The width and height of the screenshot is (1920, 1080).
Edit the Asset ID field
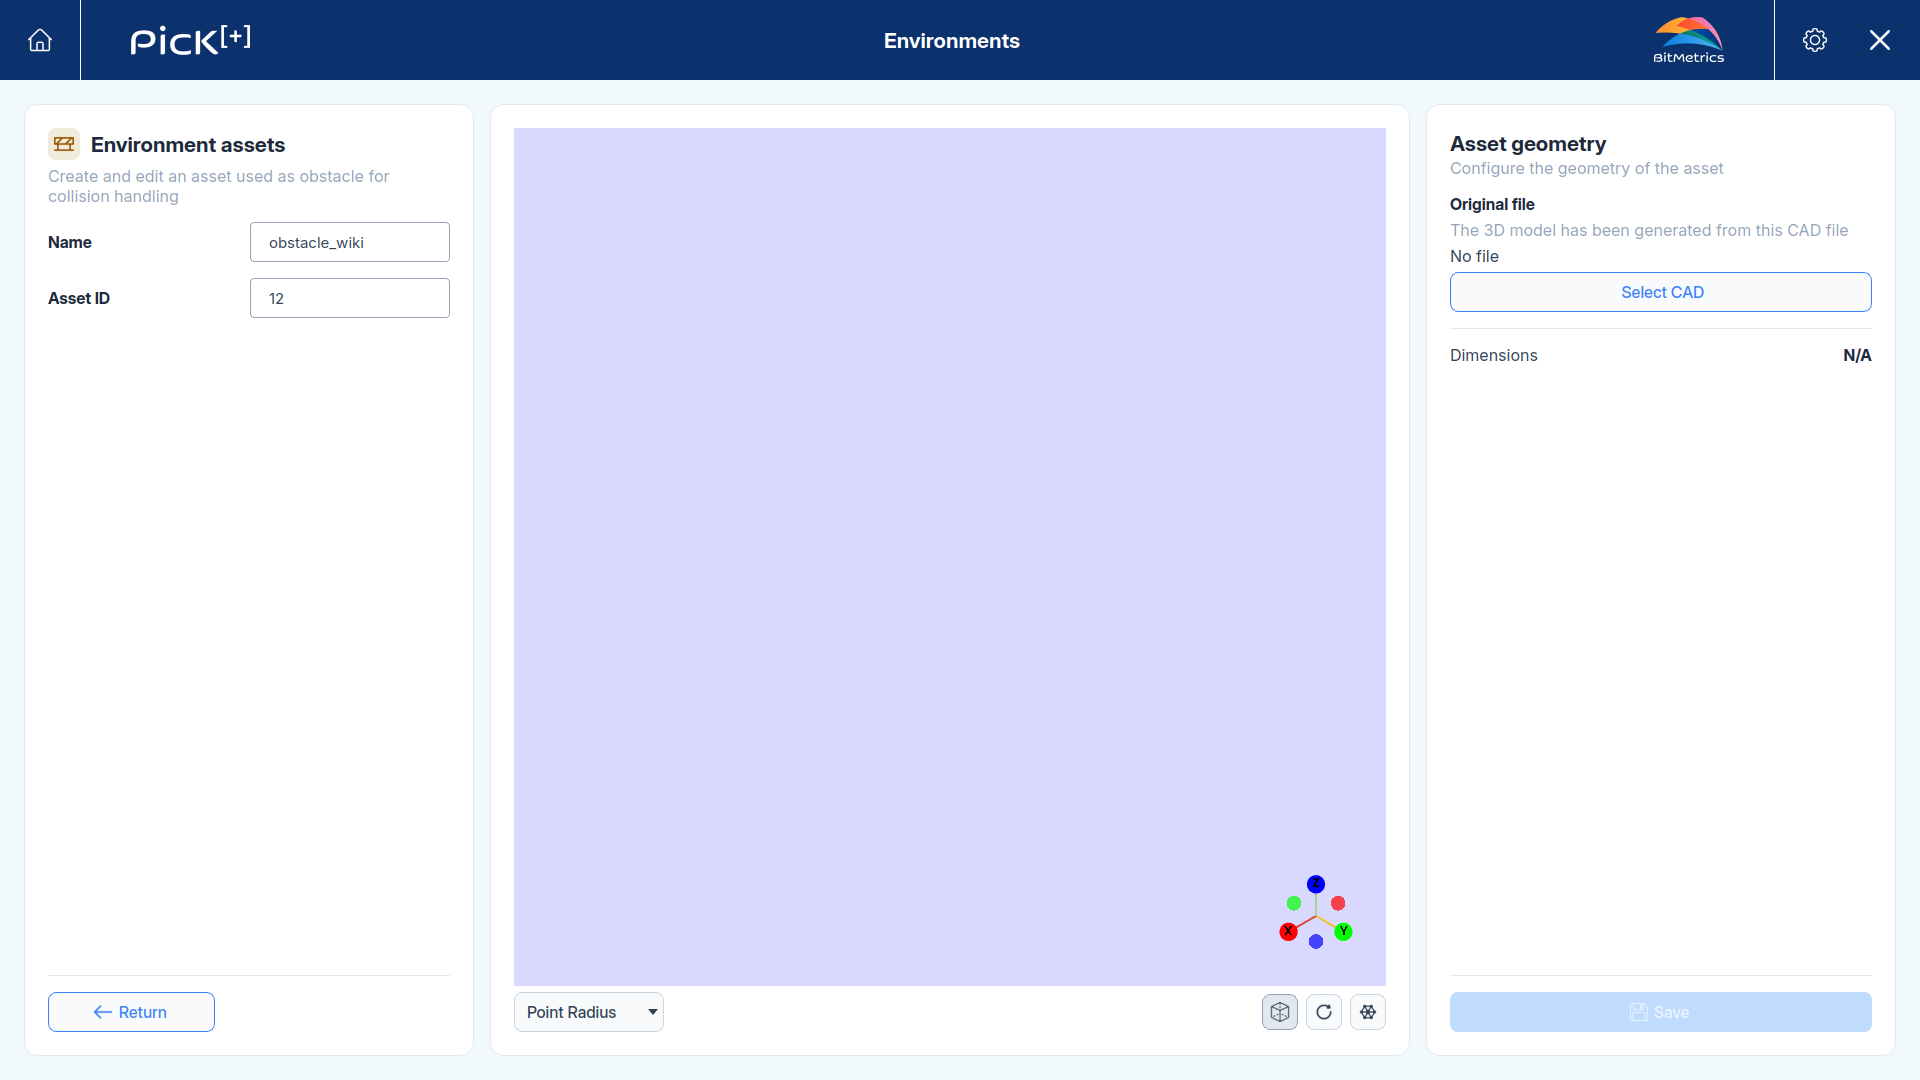(350, 298)
